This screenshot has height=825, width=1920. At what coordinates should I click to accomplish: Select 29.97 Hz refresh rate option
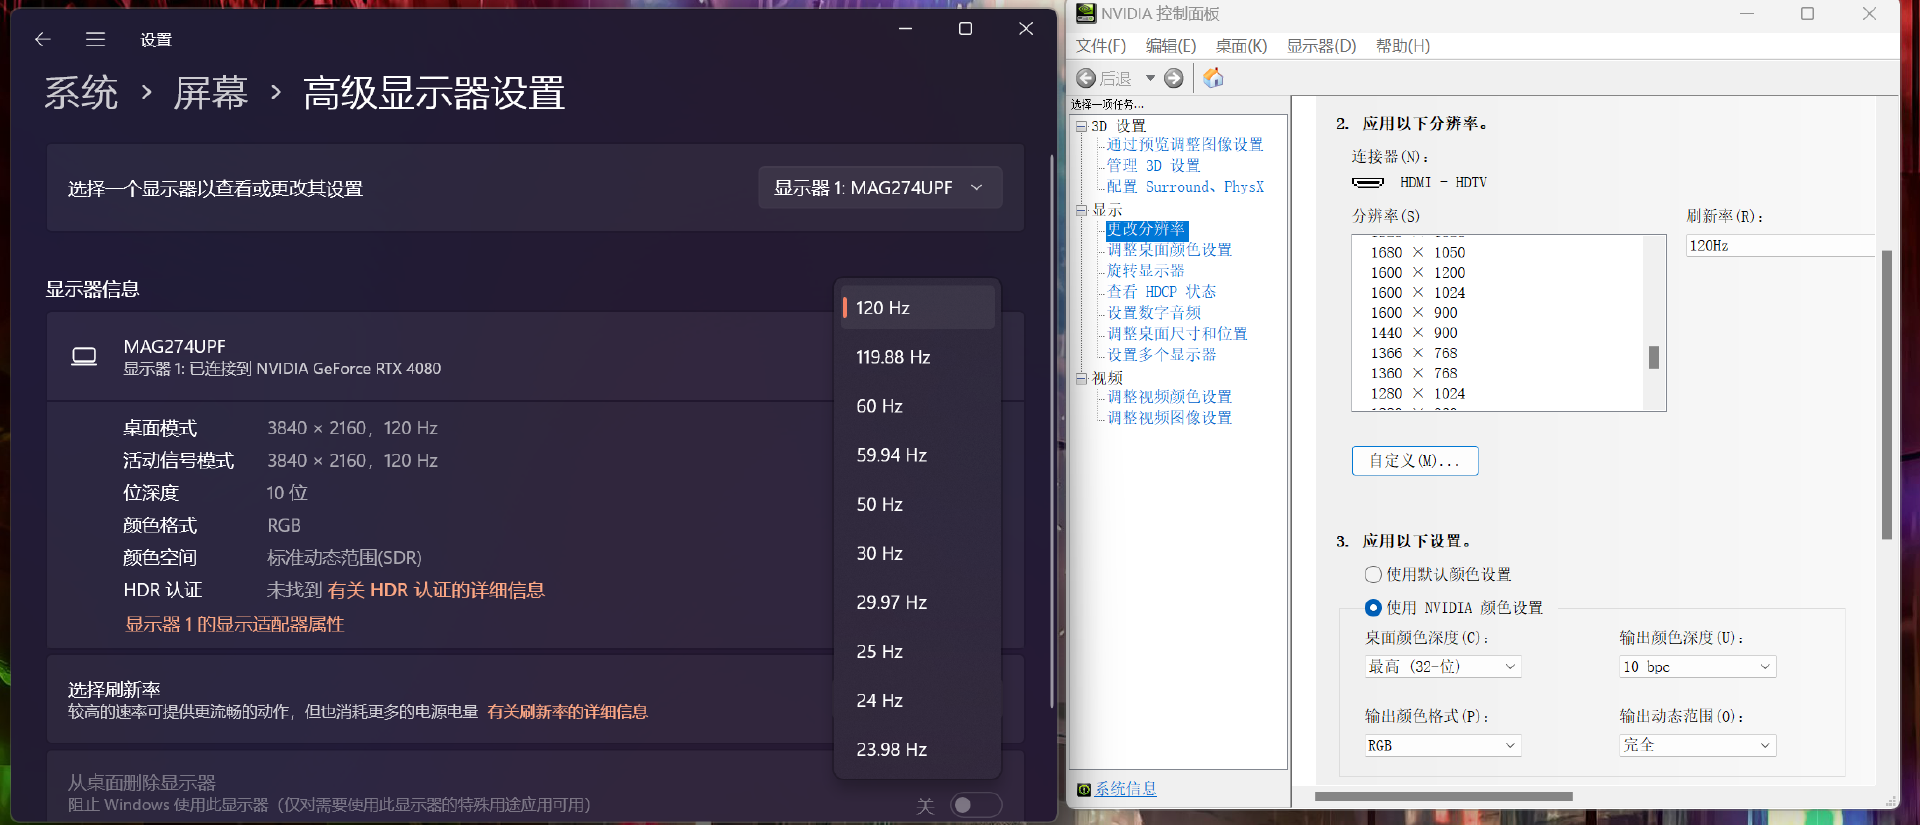pos(918,602)
